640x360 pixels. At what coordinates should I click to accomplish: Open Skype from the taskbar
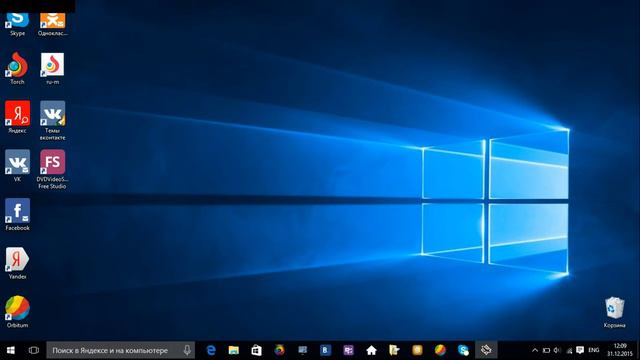463,350
